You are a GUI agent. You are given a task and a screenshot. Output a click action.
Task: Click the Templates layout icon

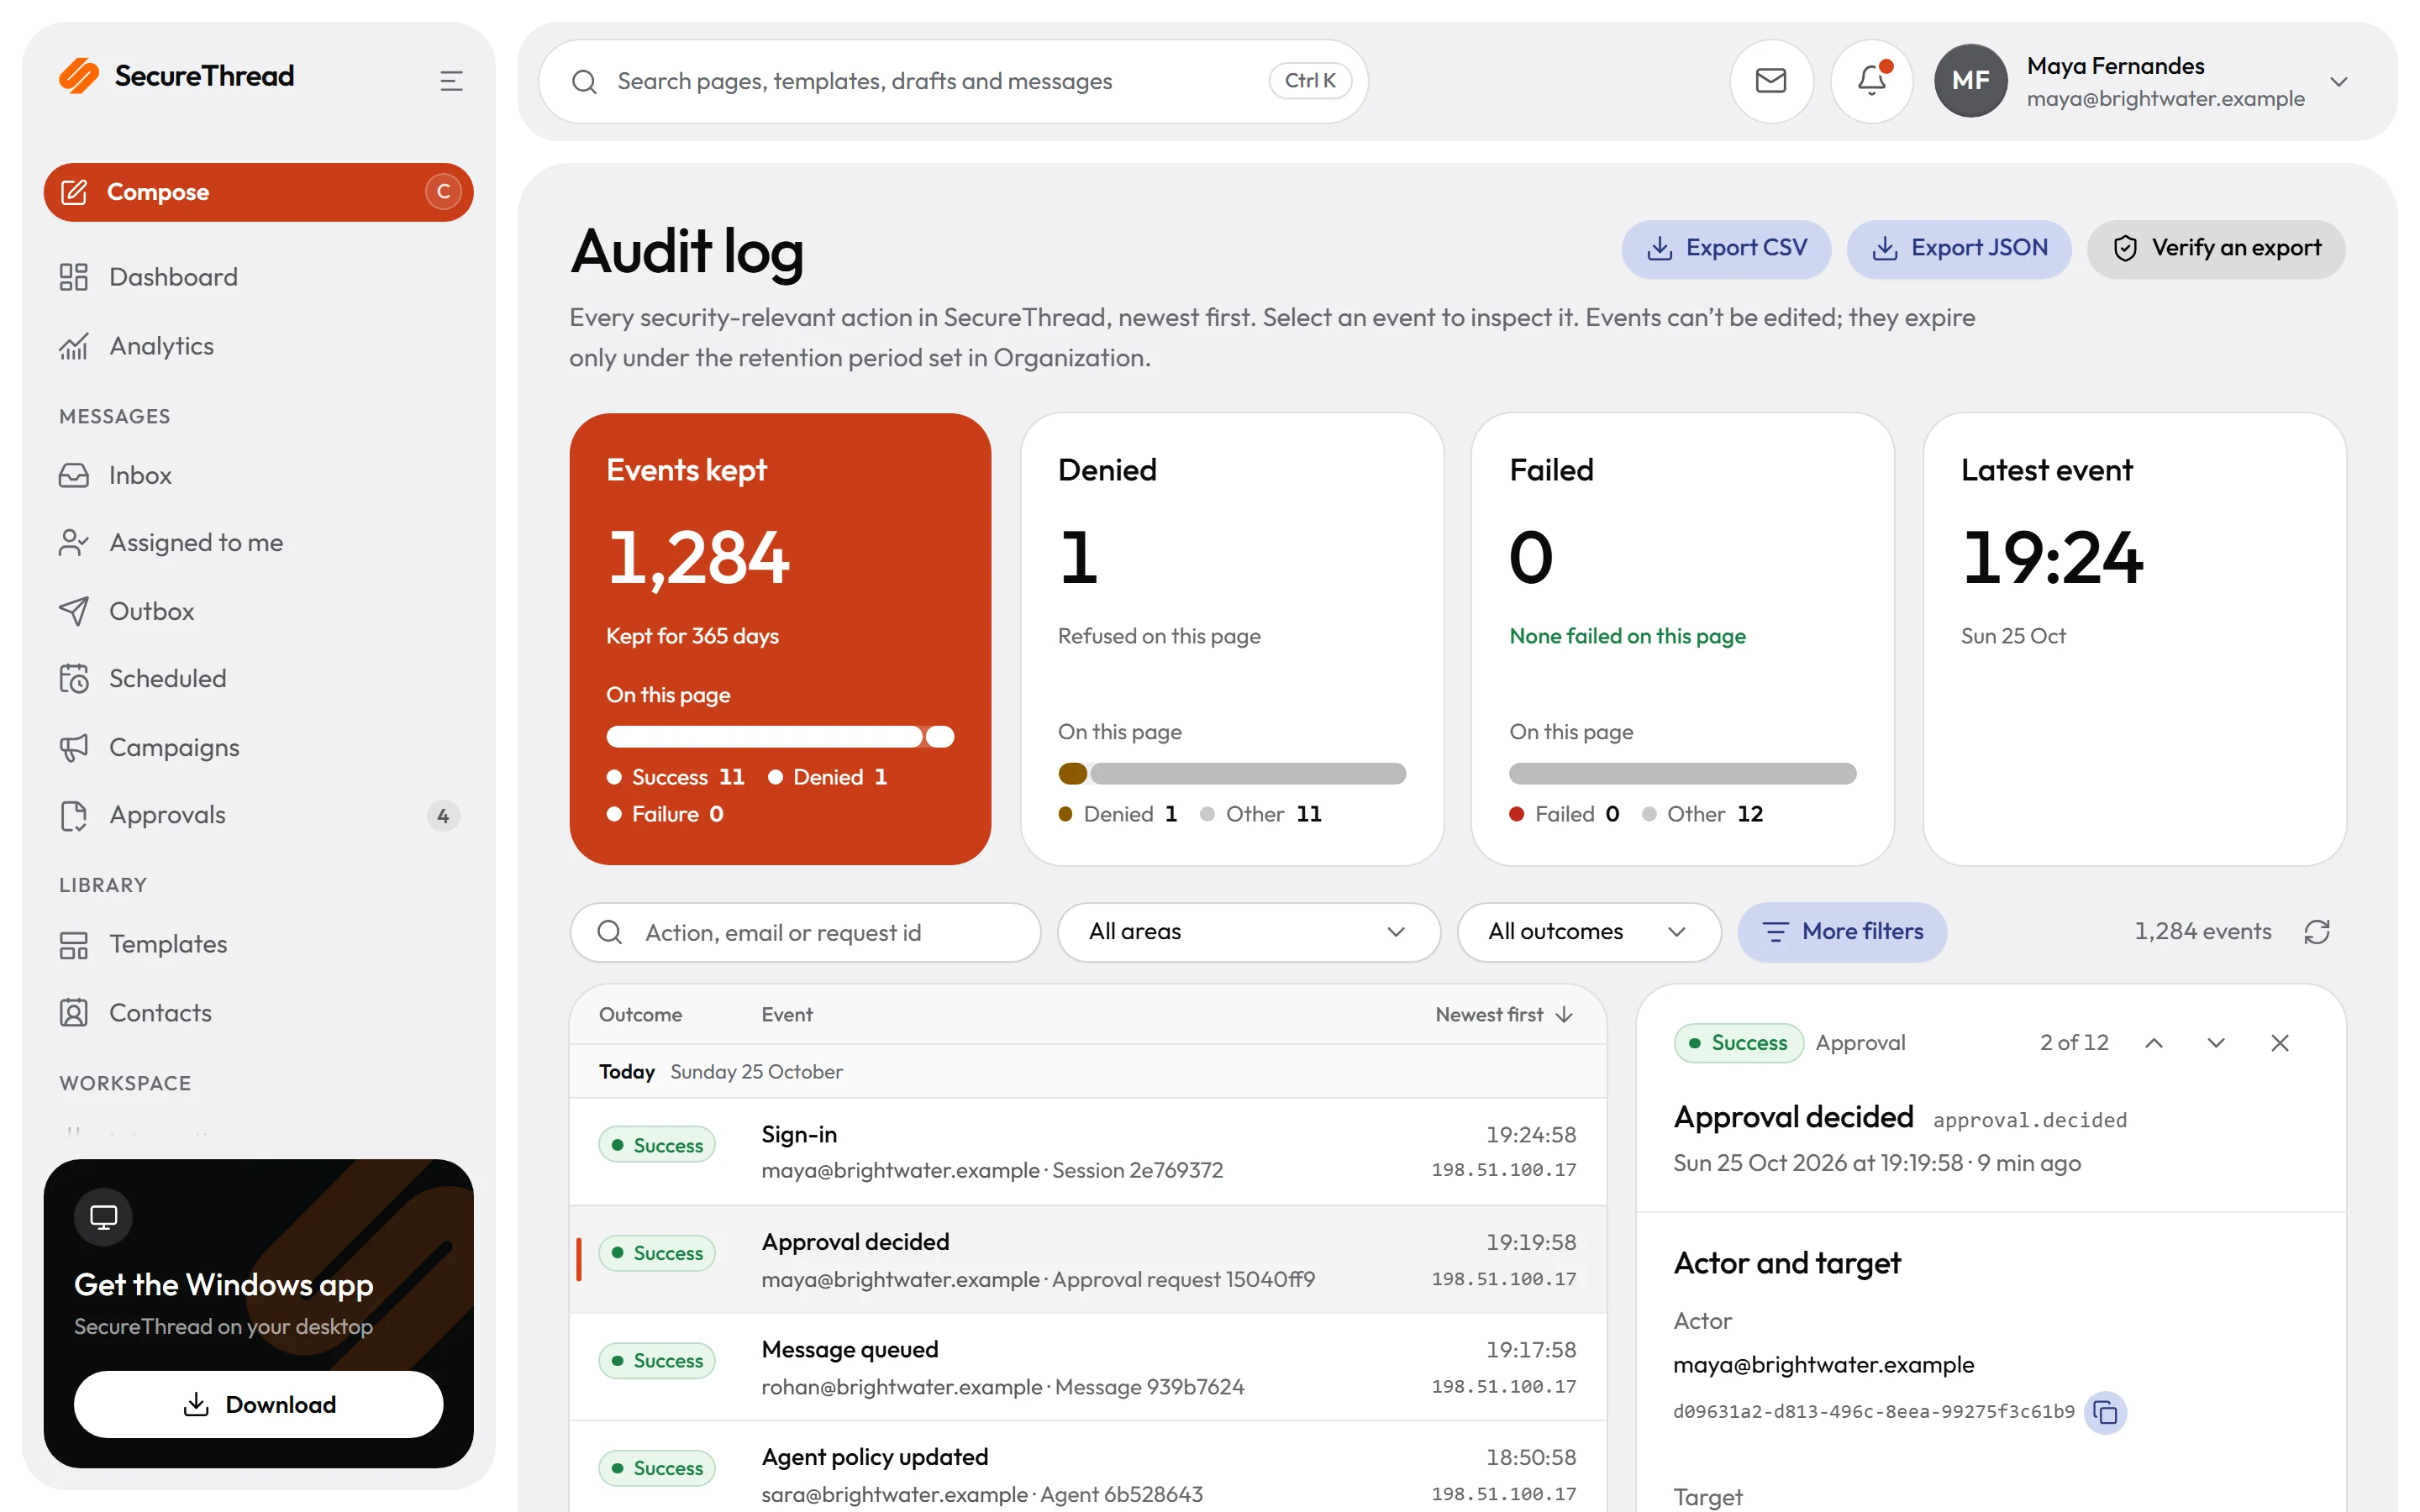click(x=73, y=944)
